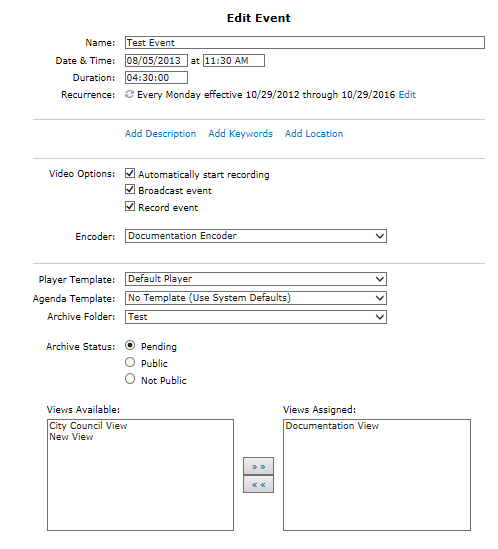Image resolution: width=498 pixels, height=549 pixels.
Task: Click the recurrence cycle icon
Action: tap(129, 95)
